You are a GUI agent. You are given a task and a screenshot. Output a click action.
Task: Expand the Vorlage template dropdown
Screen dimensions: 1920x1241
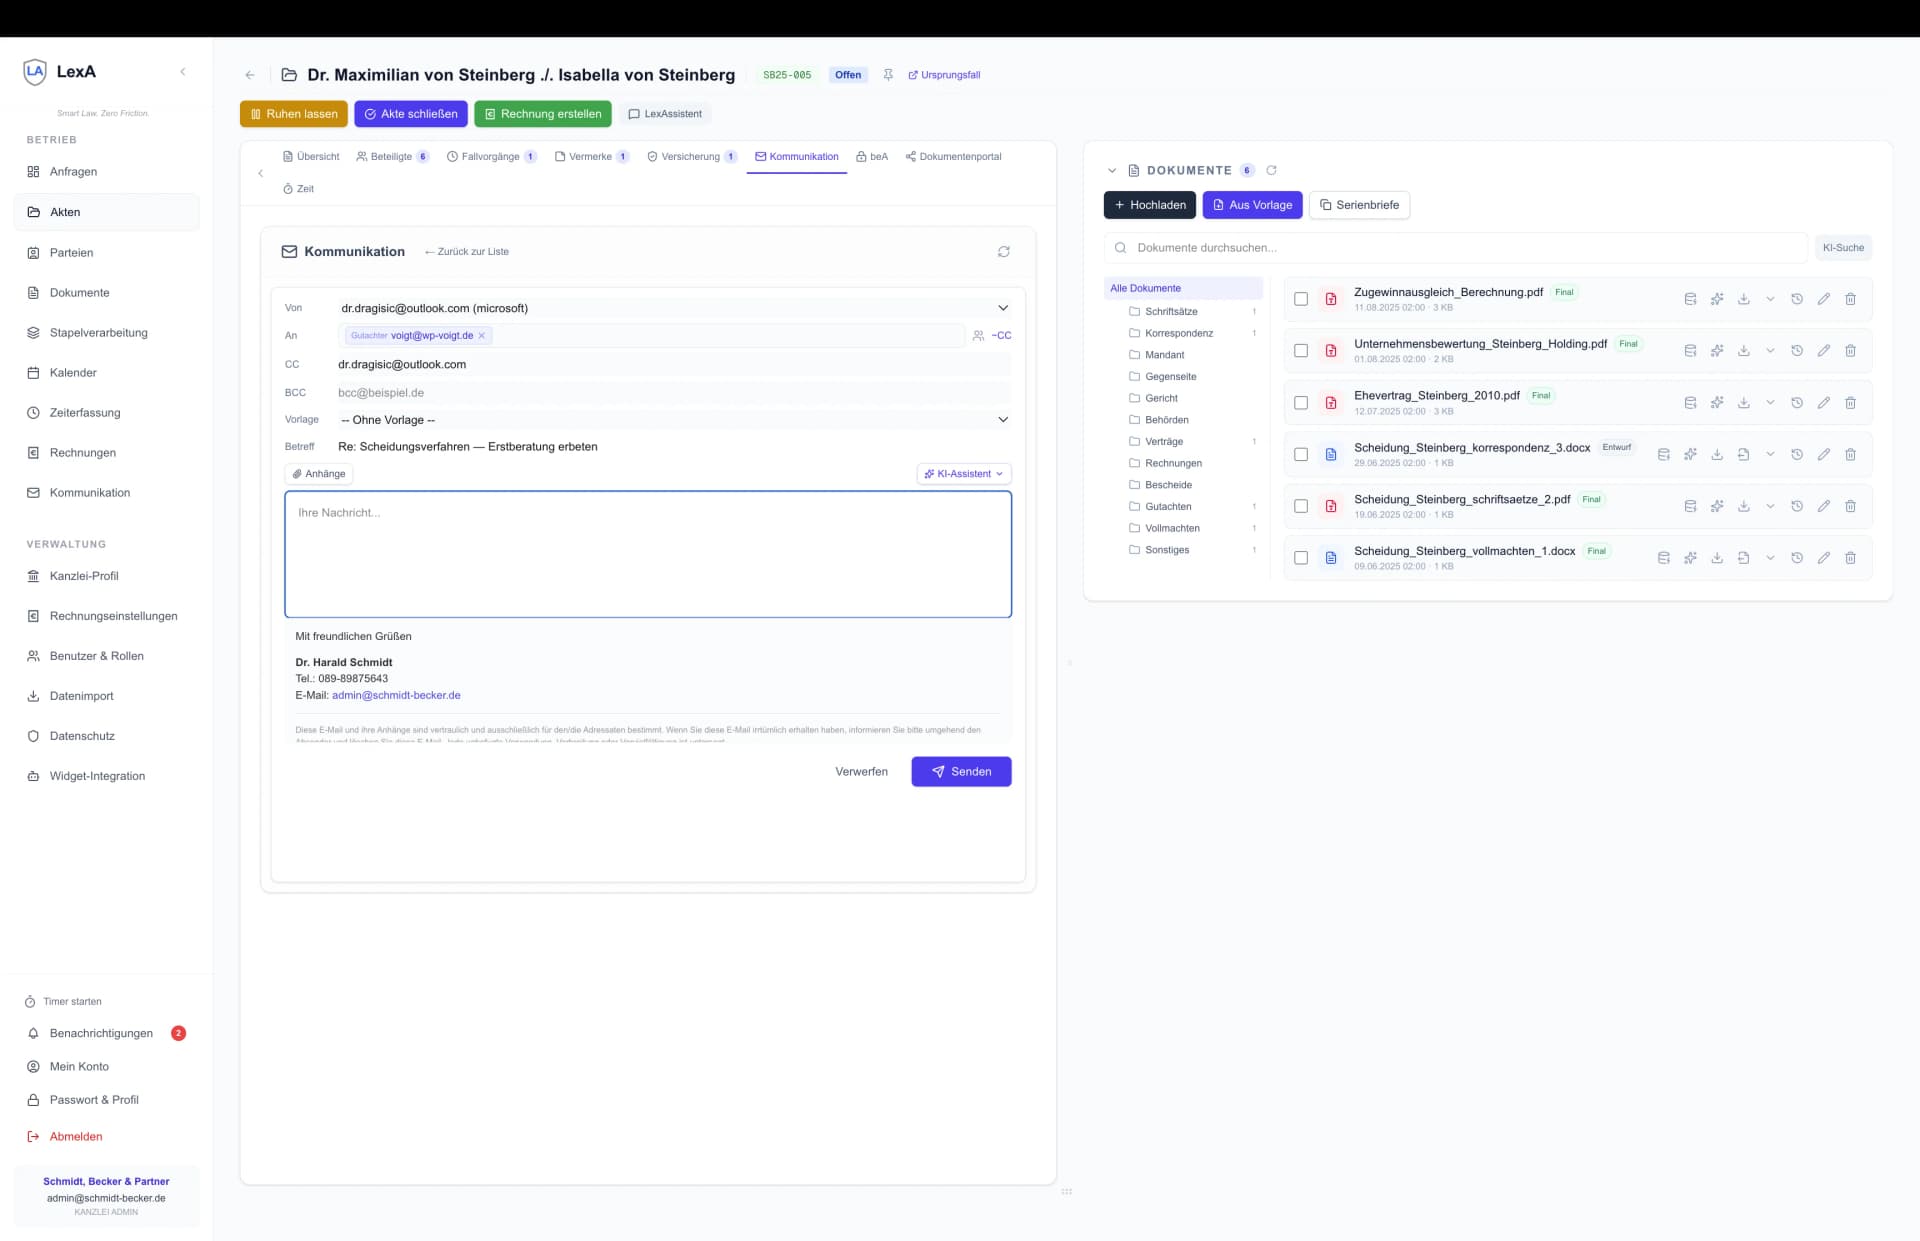pos(1002,420)
